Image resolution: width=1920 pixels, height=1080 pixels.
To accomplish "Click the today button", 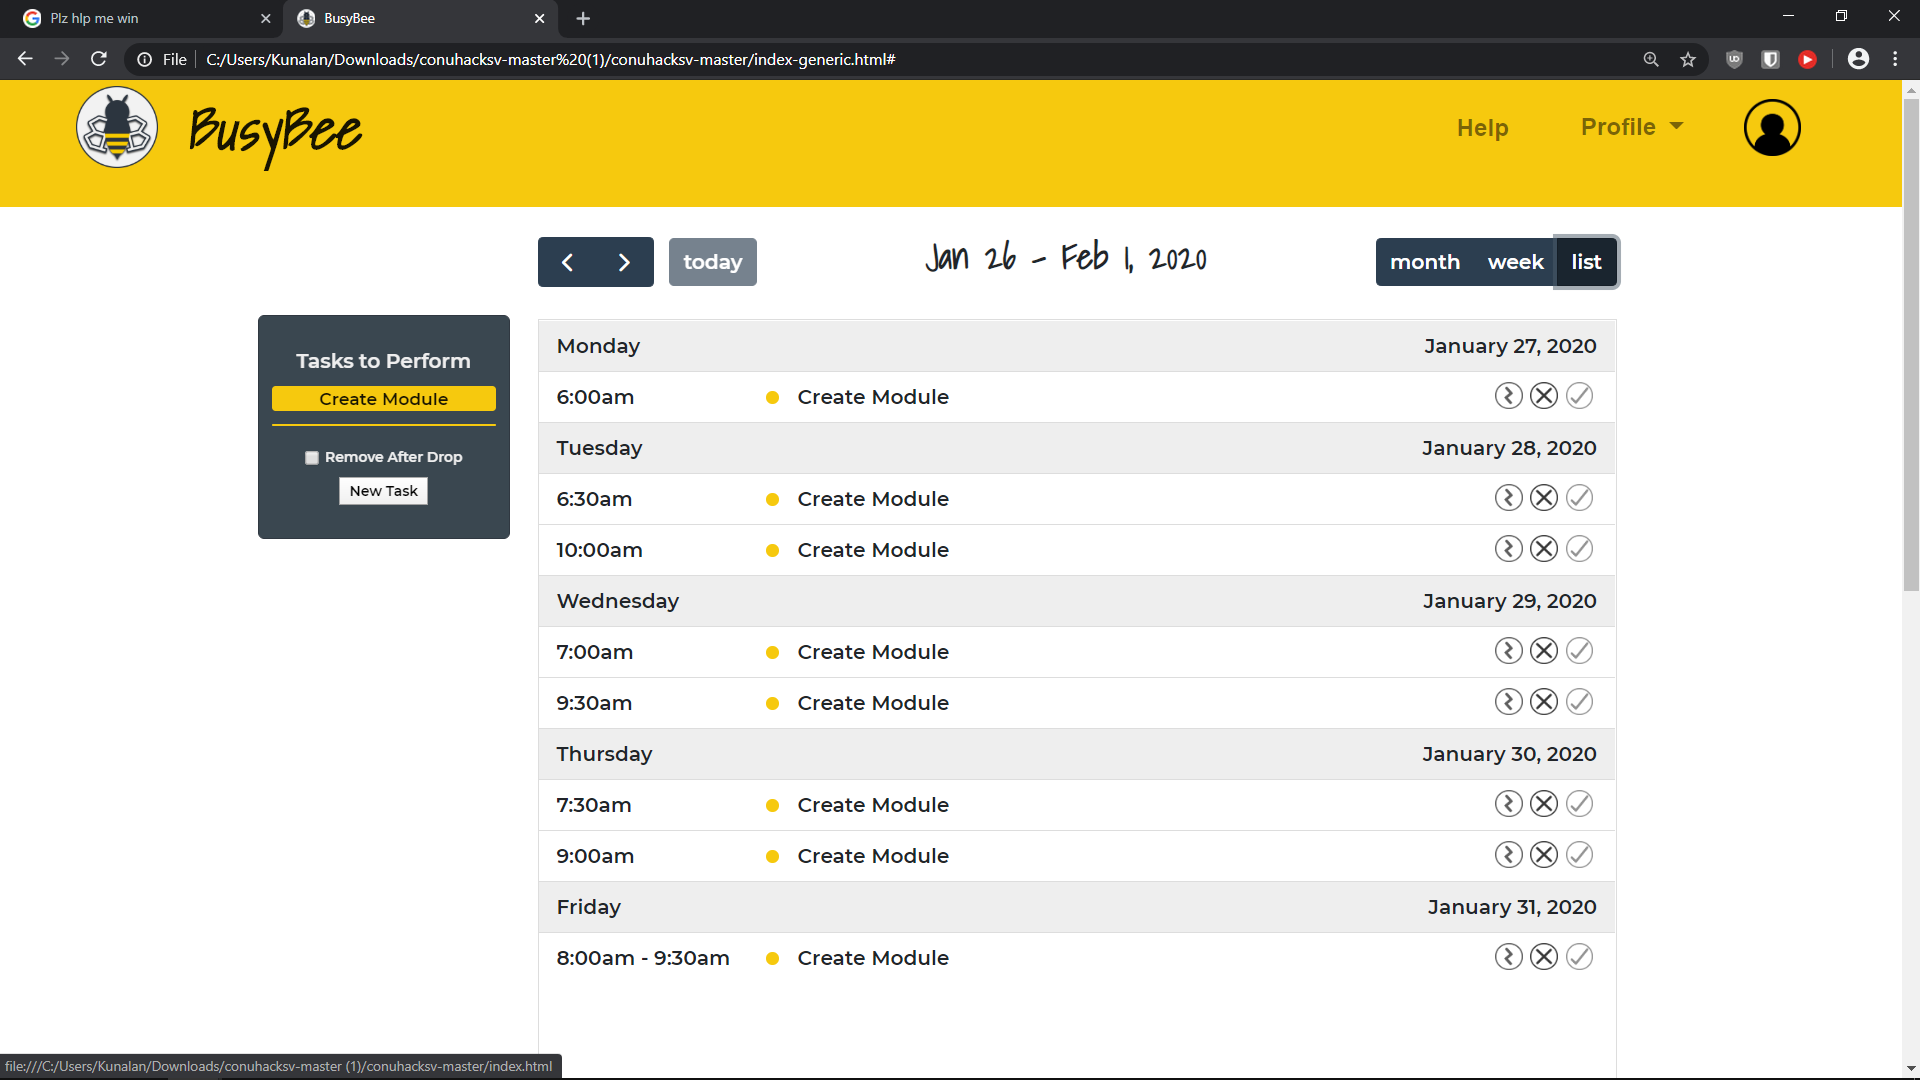I will pos(712,262).
